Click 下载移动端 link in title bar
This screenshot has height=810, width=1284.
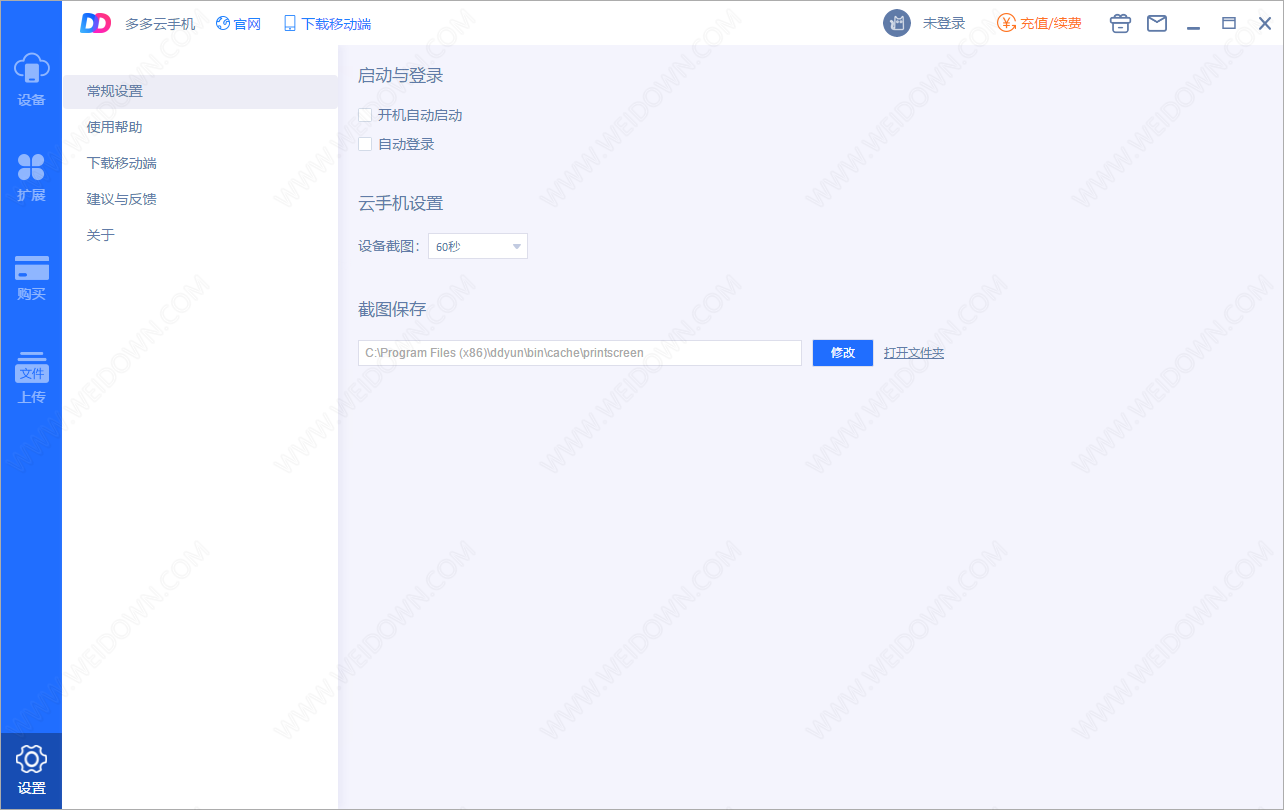point(327,23)
